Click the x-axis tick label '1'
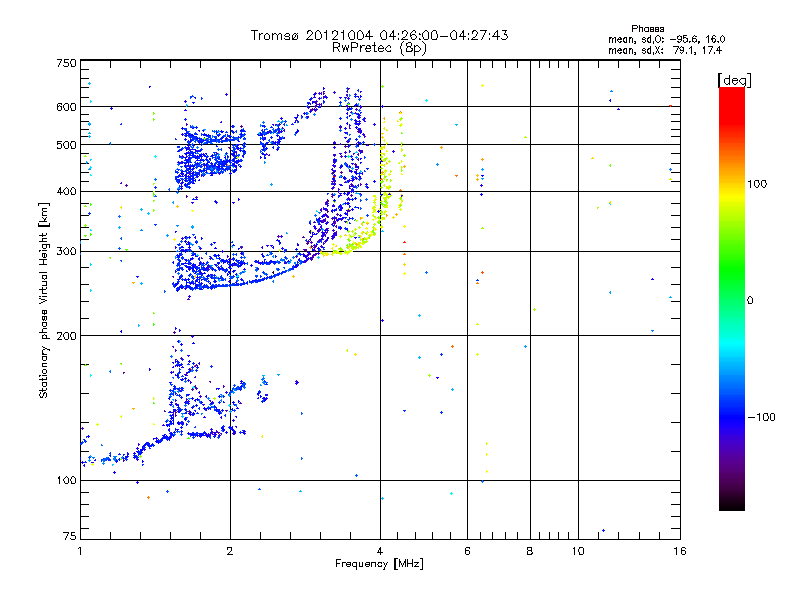The image size is (800, 600). pyautogui.click(x=80, y=551)
